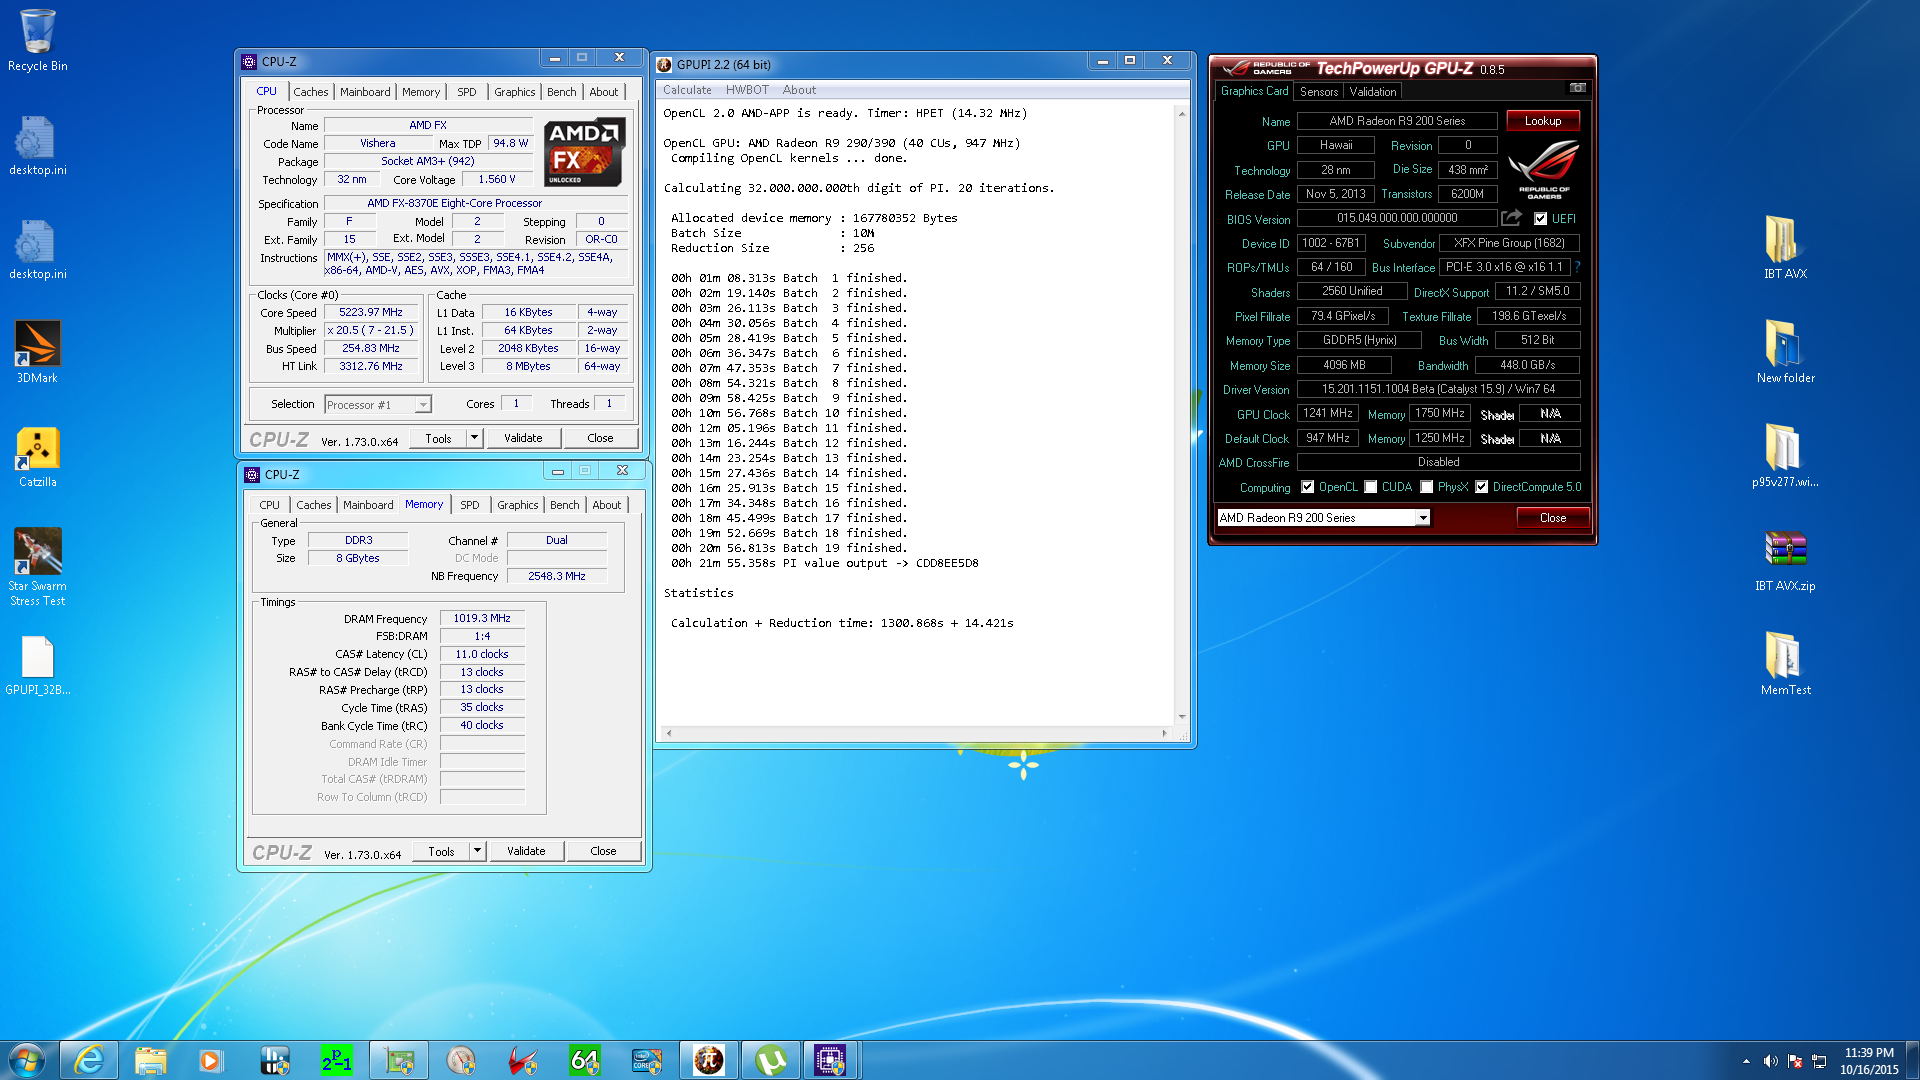The image size is (1920, 1080).
Task: Open the Catzilla desktop shortcut
Action: point(37,456)
